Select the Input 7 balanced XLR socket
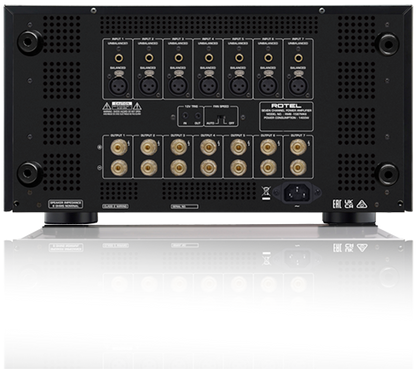Image resolution: width=416 pixels, height=369 pixels. point(298,85)
